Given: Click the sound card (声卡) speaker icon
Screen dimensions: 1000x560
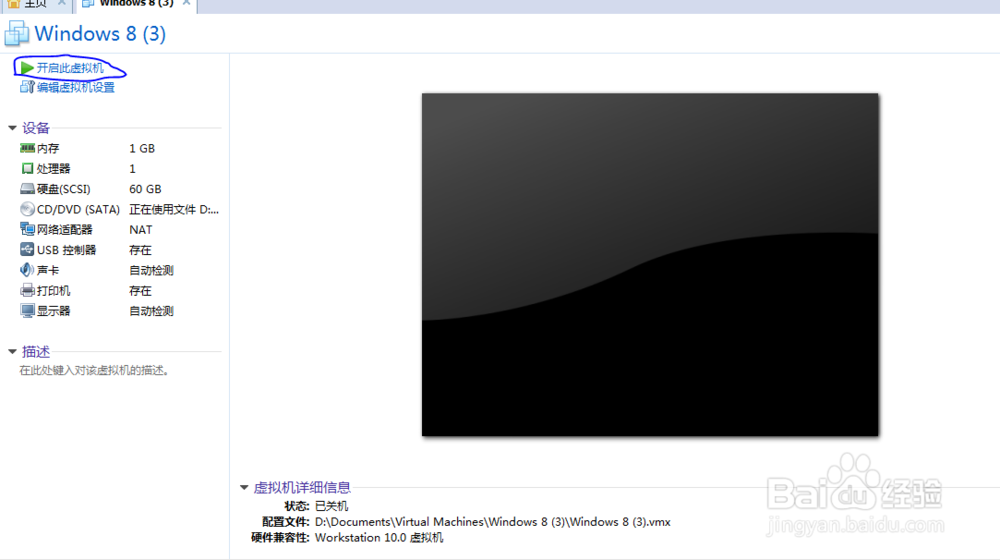Looking at the screenshot, I should click(x=27, y=270).
